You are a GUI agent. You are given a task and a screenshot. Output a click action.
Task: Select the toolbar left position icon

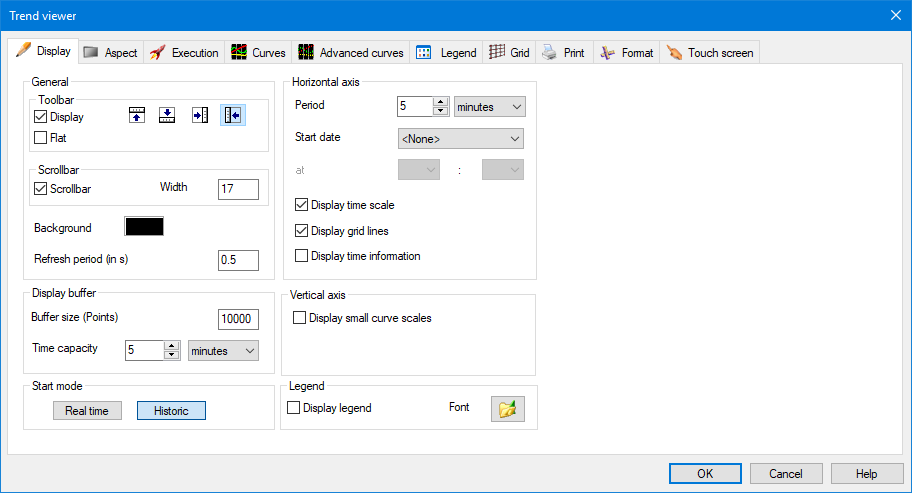232,115
